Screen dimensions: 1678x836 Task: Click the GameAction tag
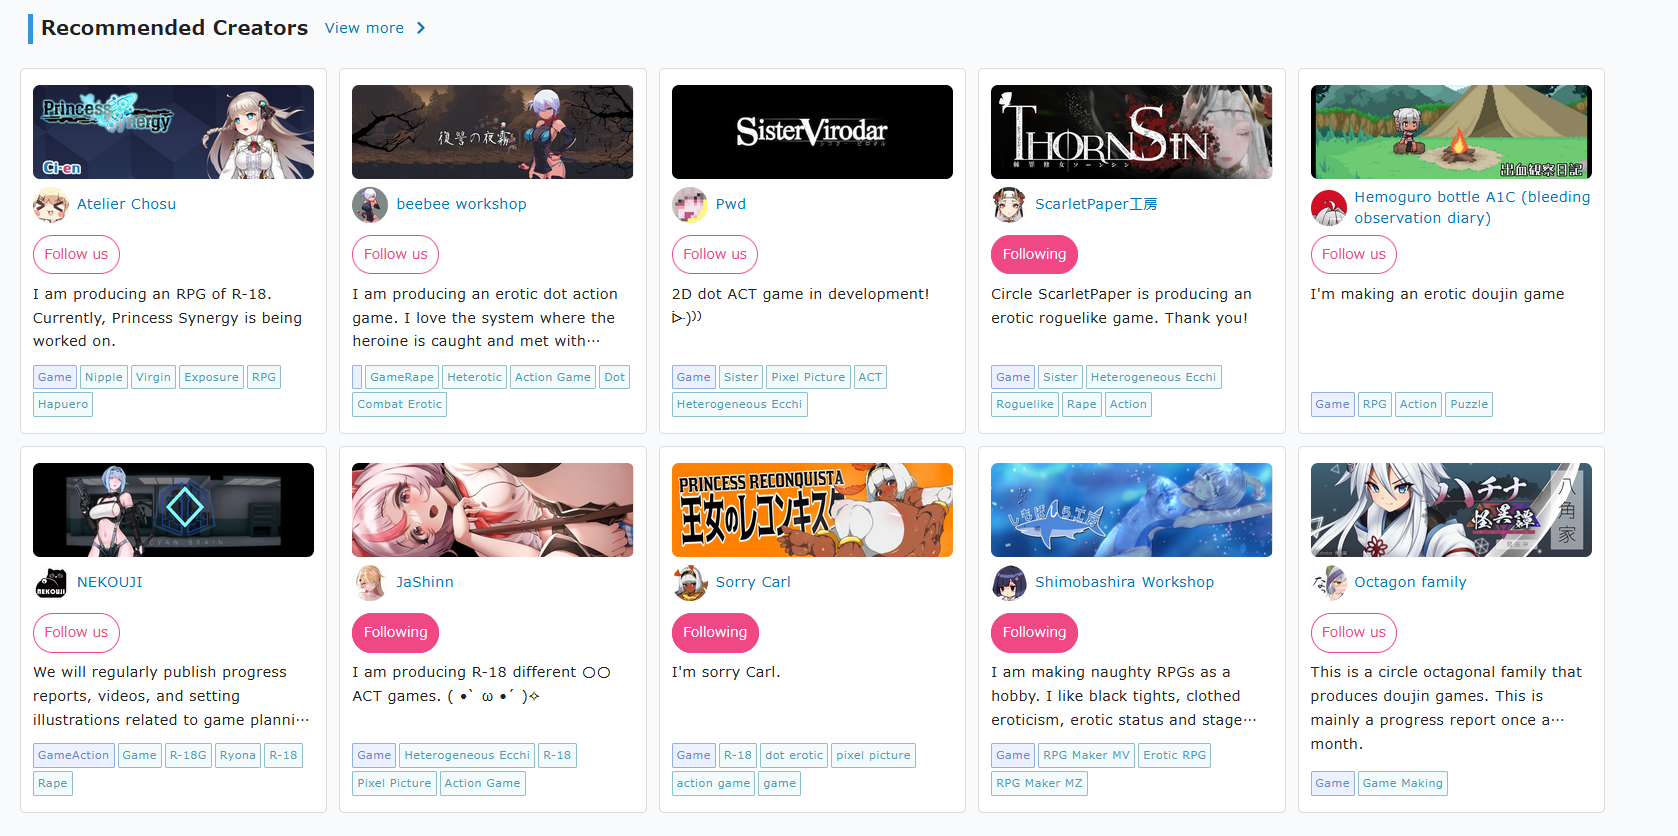[x=73, y=755]
